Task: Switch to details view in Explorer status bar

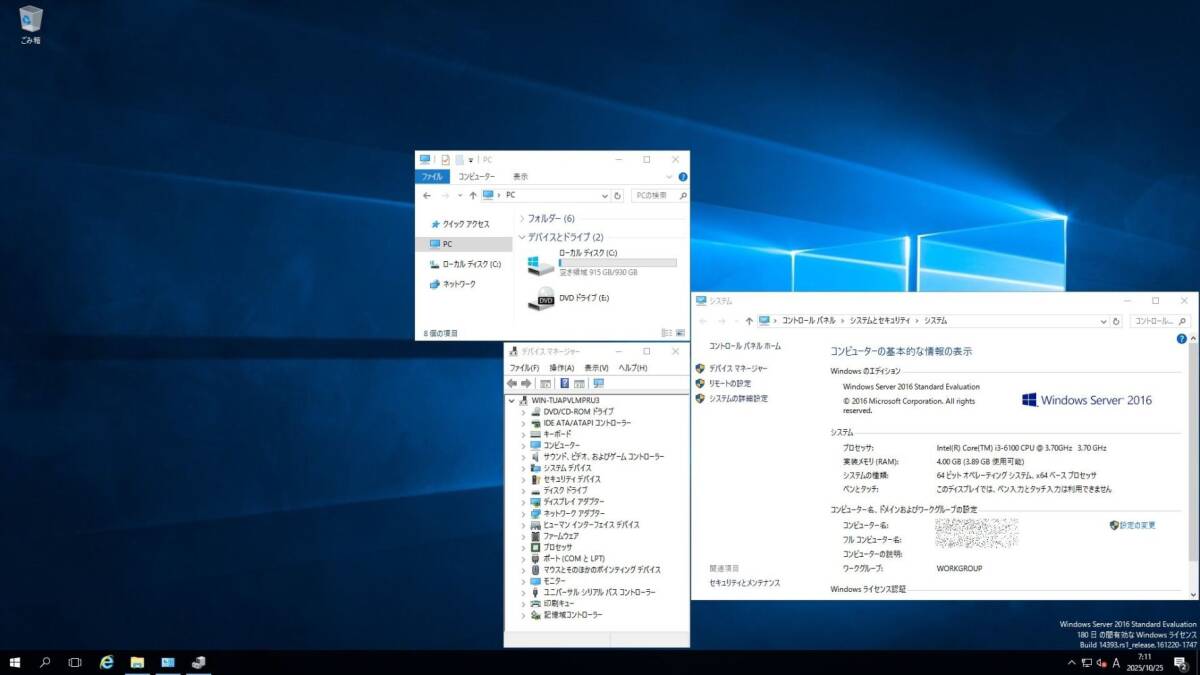Action: 667,332
